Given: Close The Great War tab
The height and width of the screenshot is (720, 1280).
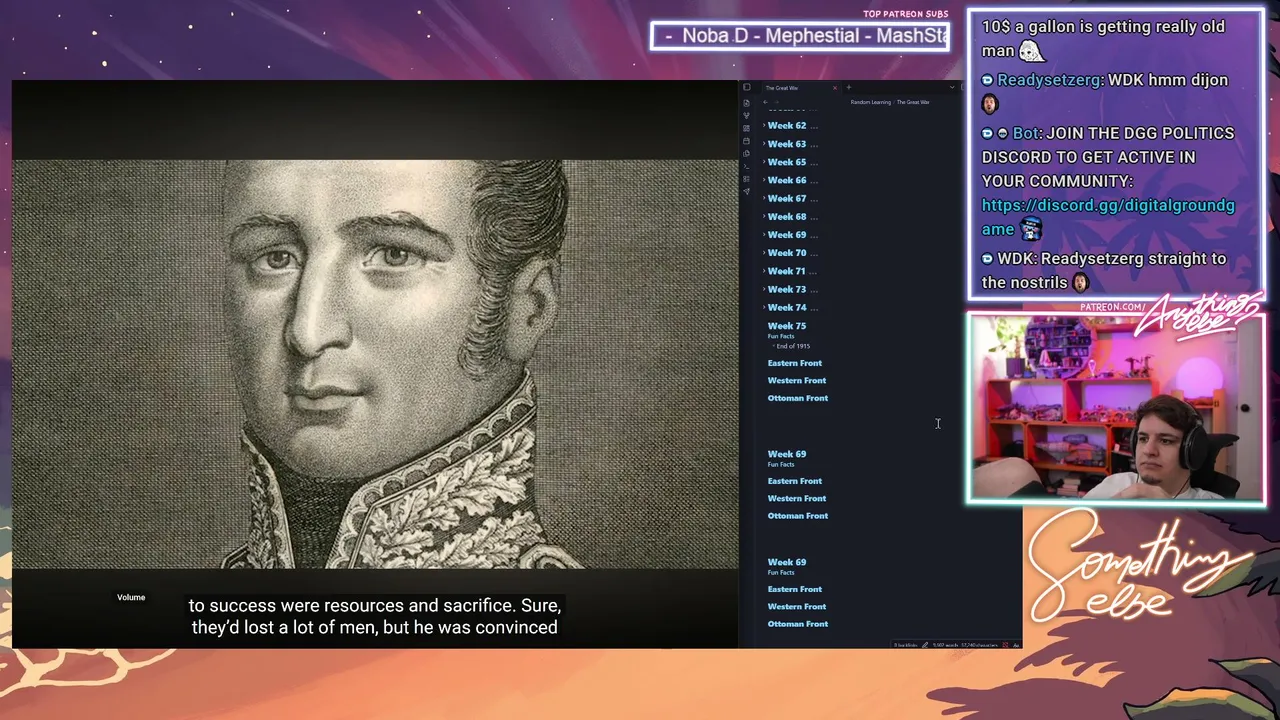Looking at the screenshot, I should tap(835, 88).
